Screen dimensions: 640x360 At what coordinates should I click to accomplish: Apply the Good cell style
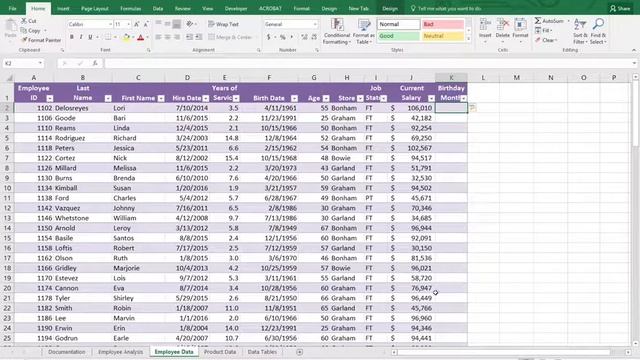(x=398, y=36)
